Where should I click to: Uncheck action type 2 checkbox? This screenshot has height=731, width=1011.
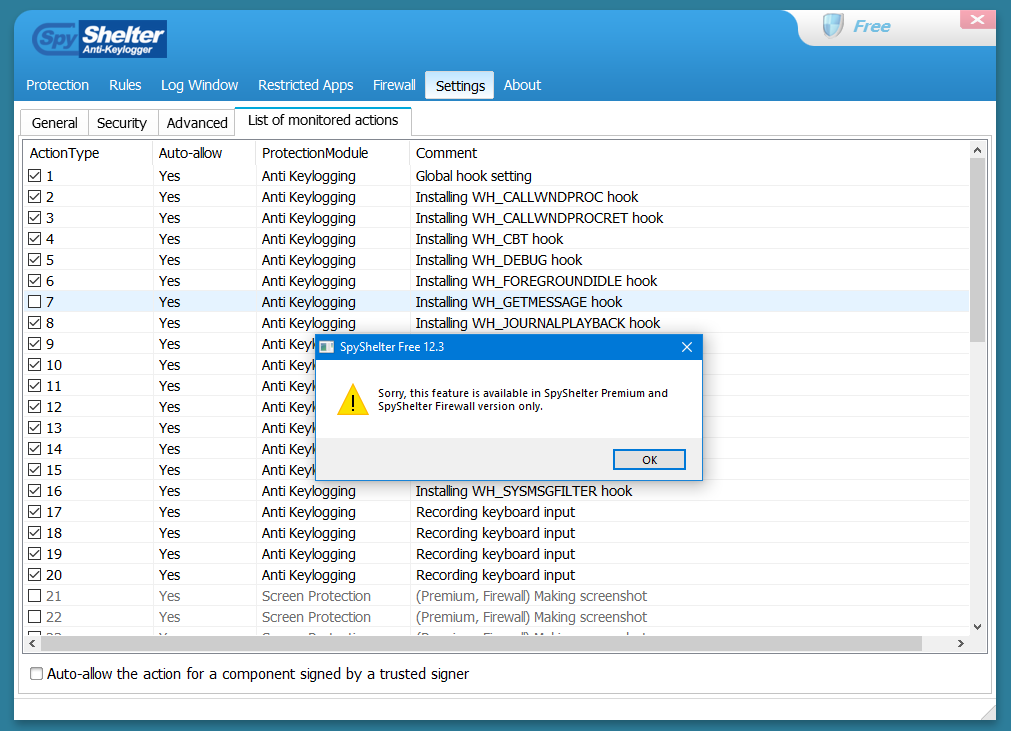(35, 197)
